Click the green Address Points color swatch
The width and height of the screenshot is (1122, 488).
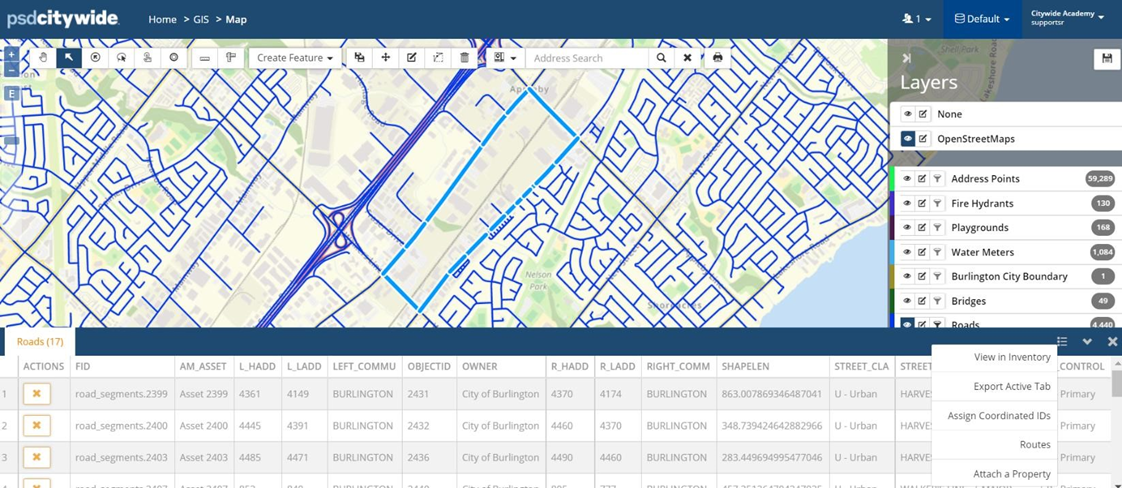891,179
